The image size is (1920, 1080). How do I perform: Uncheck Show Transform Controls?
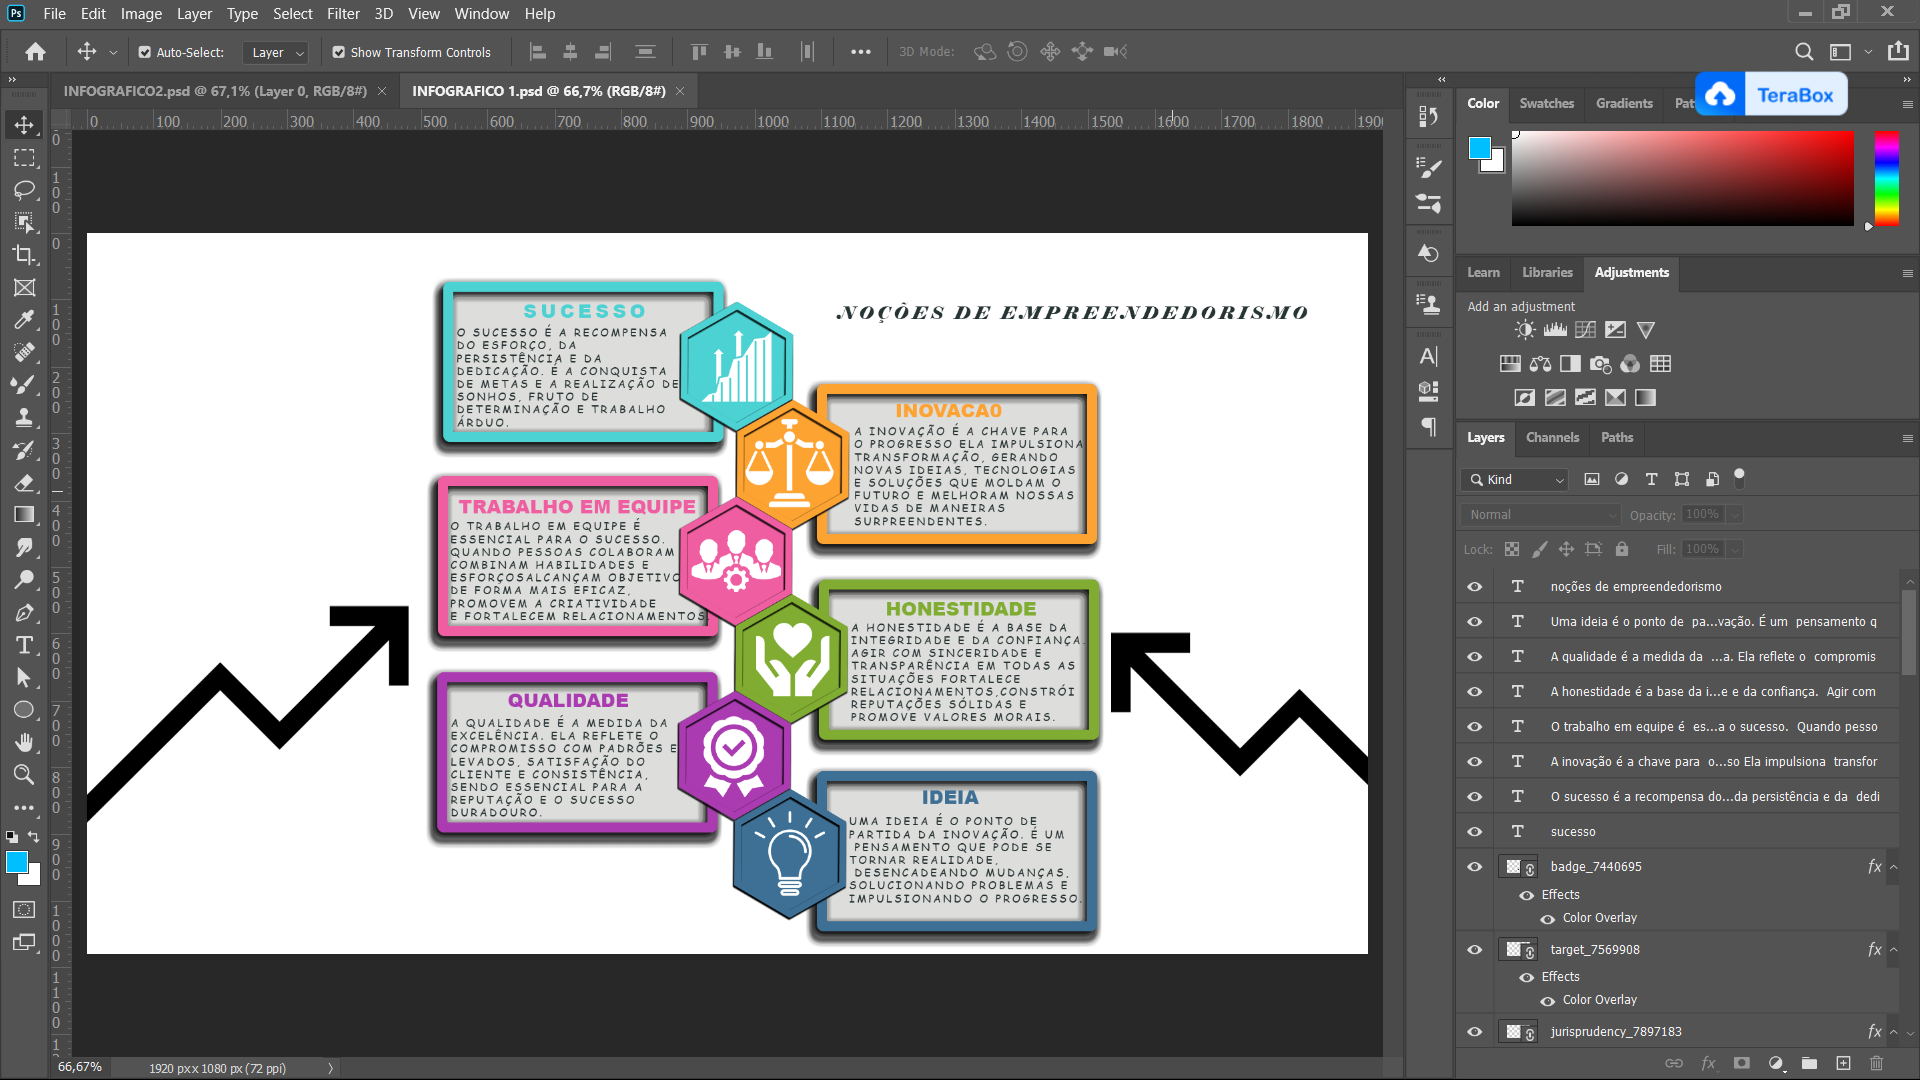point(339,52)
